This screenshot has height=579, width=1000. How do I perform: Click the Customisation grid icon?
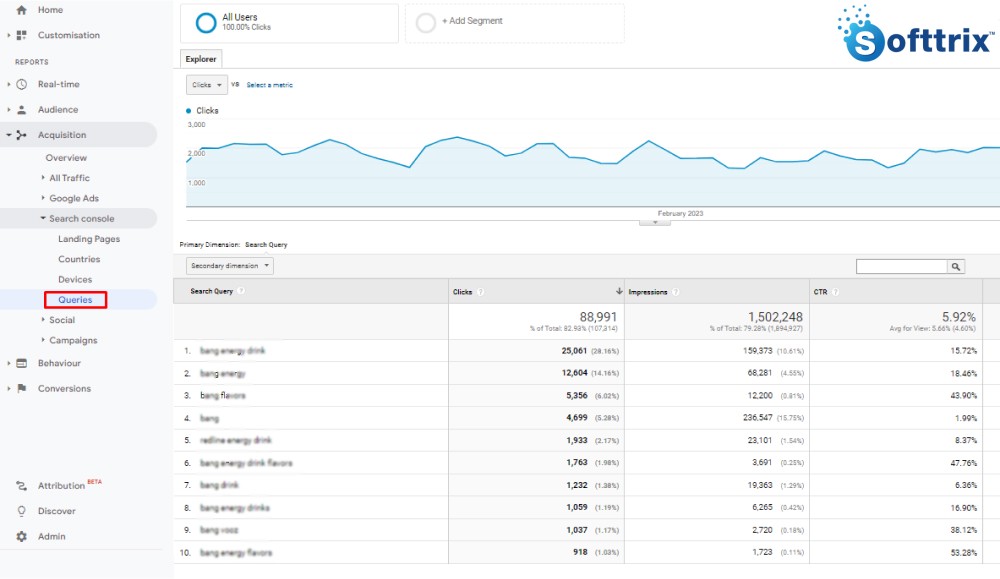pos(22,35)
